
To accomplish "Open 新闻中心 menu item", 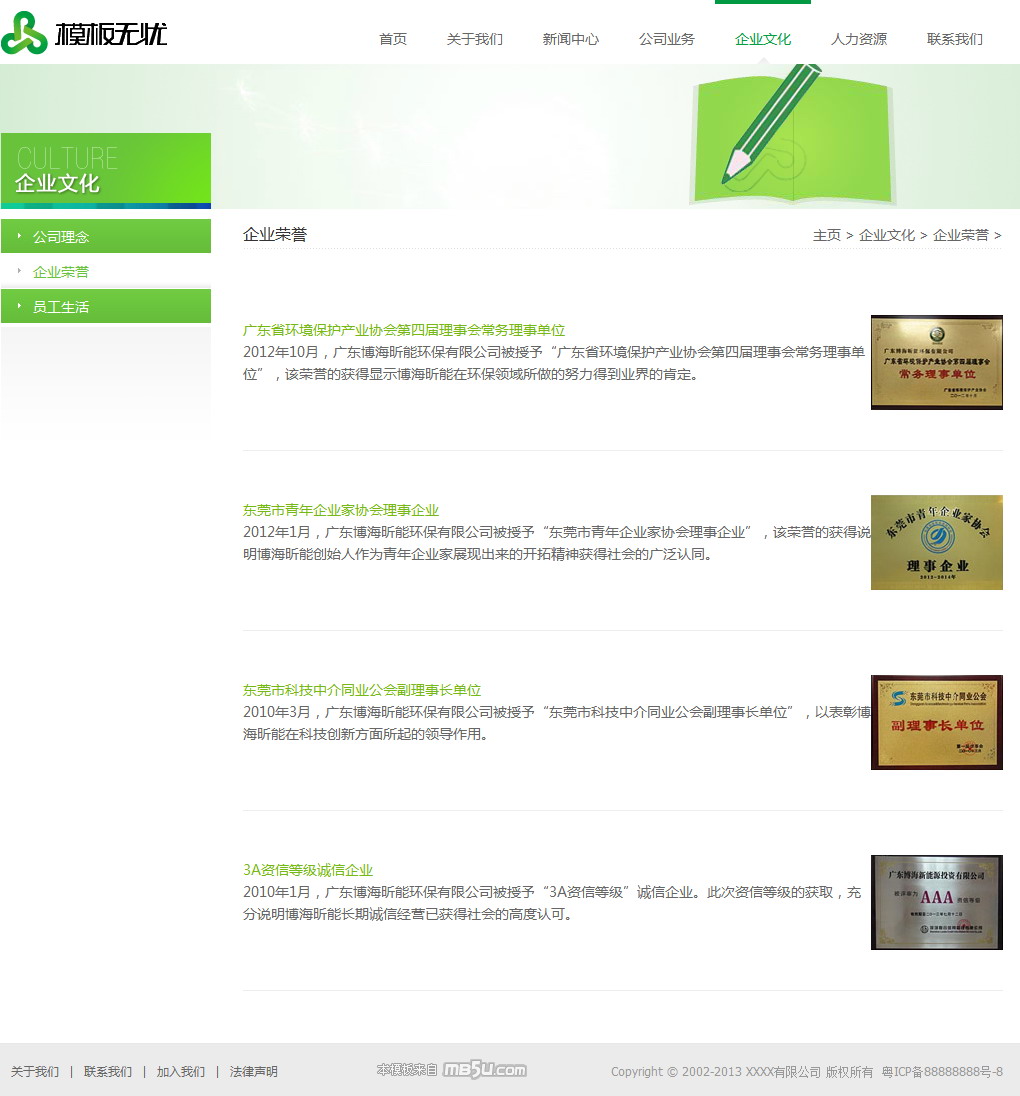I will pyautogui.click(x=571, y=39).
